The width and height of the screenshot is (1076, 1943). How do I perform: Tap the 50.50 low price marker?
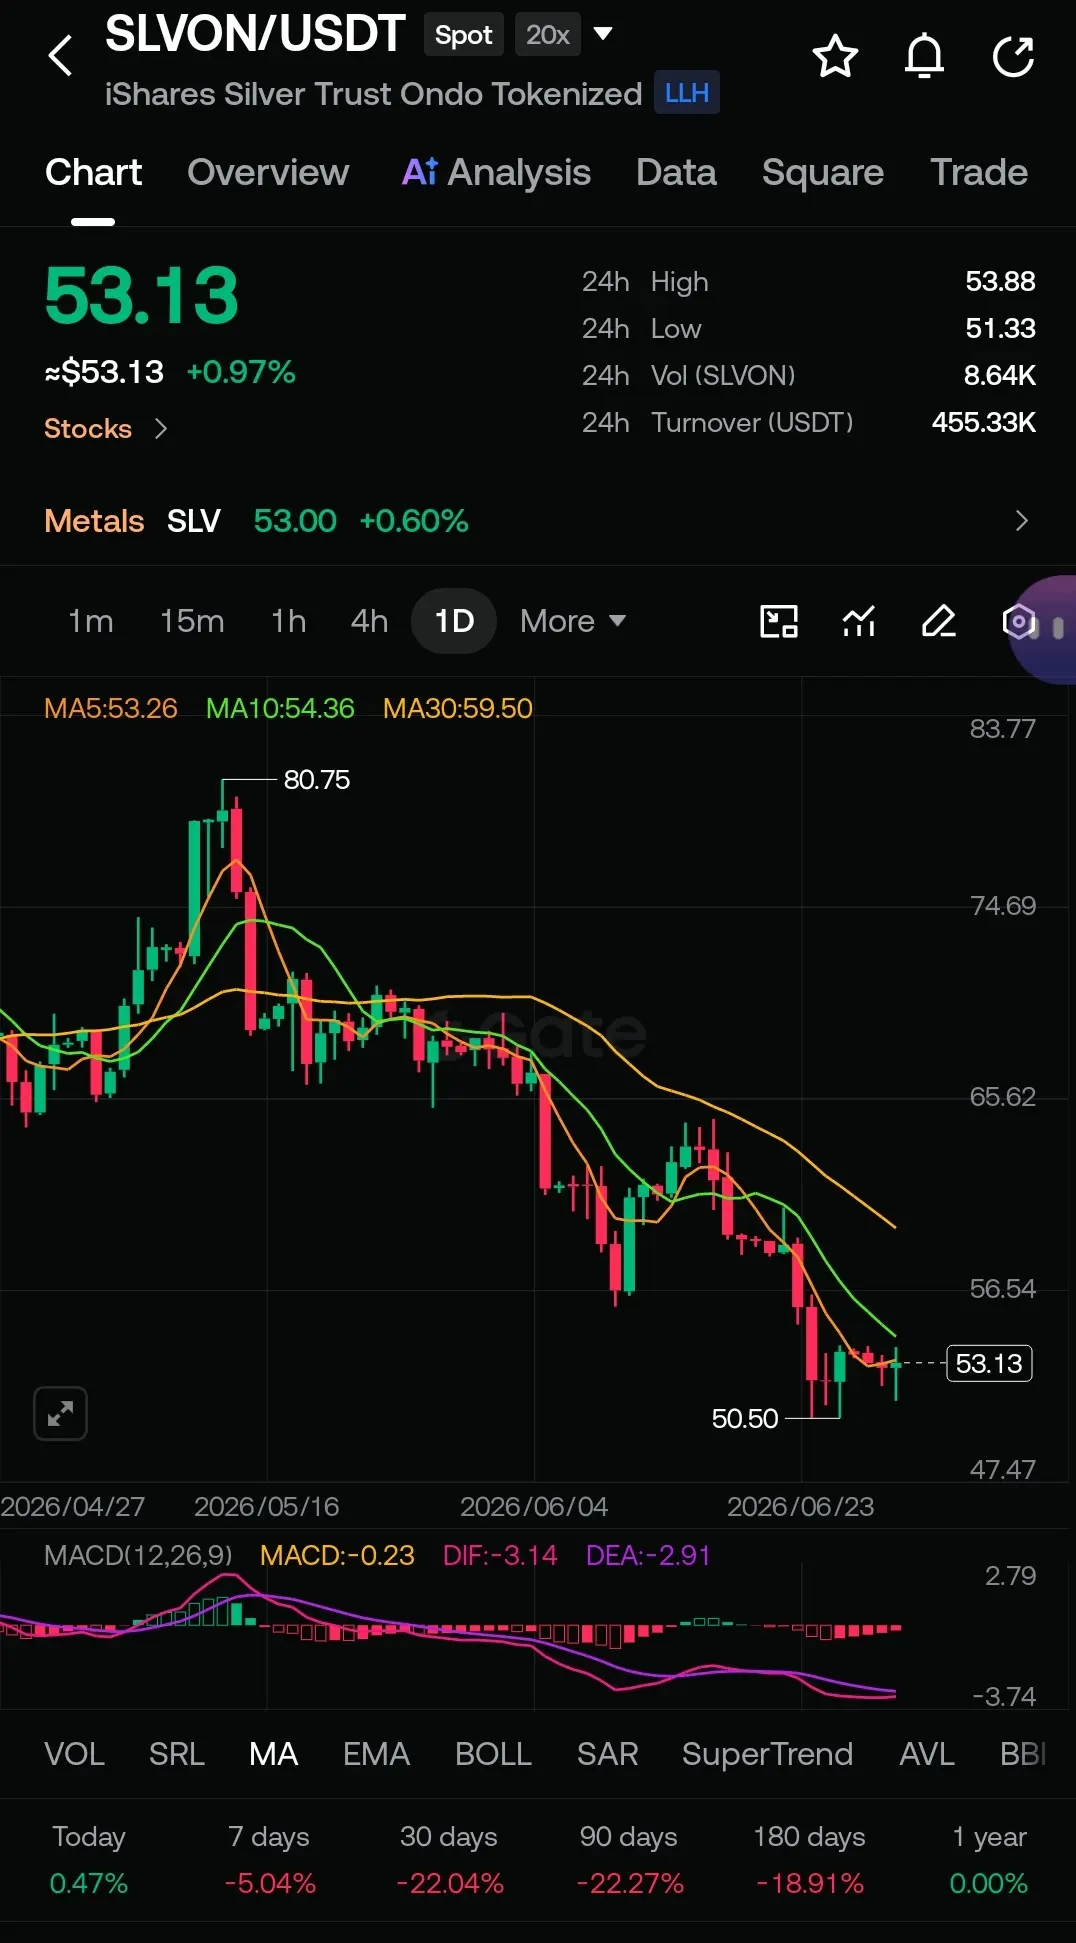point(744,1418)
